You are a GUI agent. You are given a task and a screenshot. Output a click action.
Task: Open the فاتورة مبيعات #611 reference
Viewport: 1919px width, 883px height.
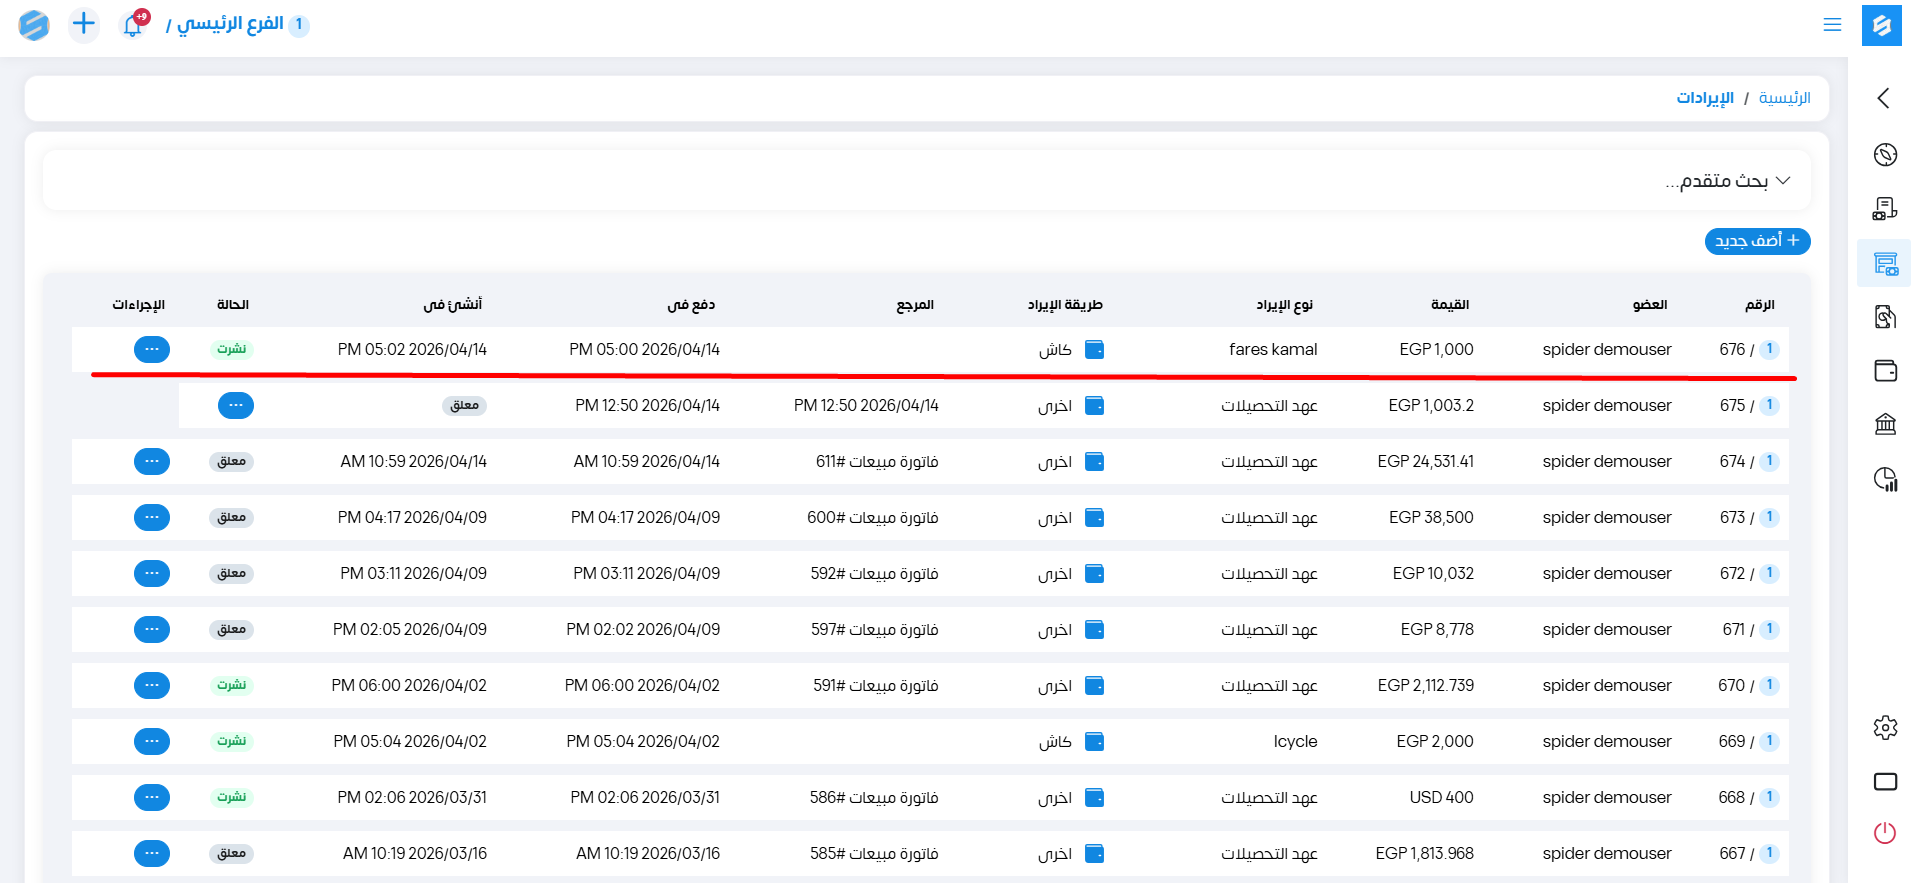pyautogui.click(x=876, y=461)
